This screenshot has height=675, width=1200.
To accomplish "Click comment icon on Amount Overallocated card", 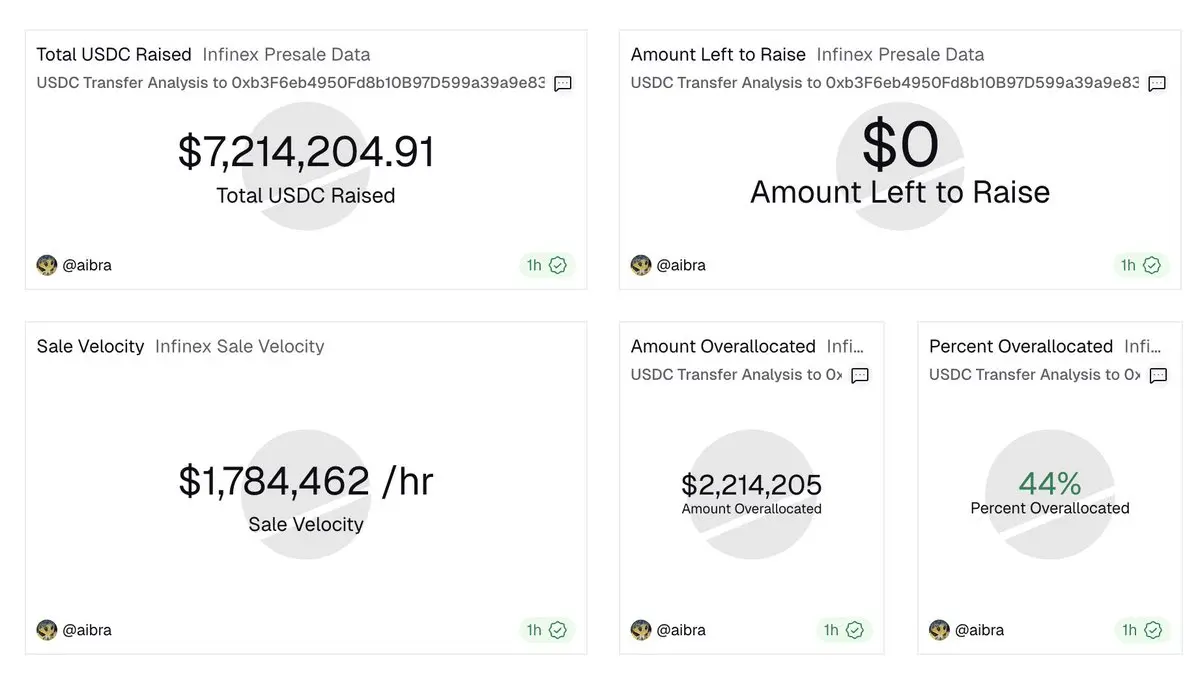I will pos(860,375).
